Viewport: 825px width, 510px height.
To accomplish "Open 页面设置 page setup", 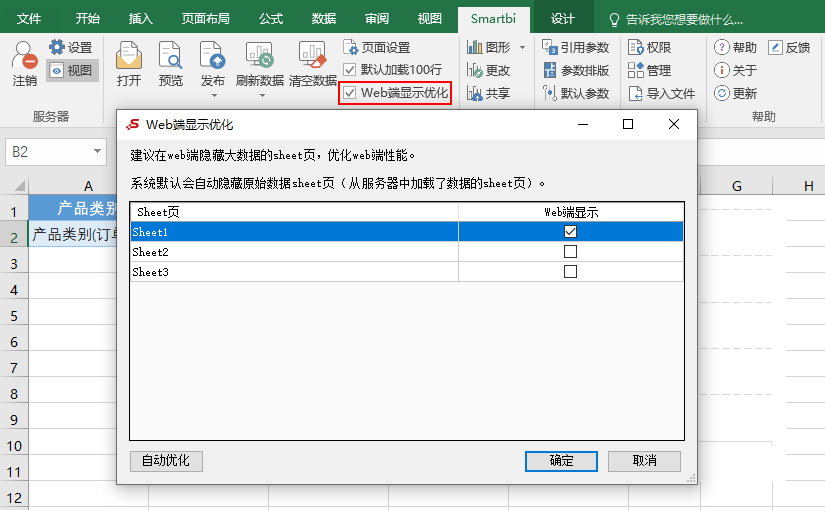I will coord(377,47).
